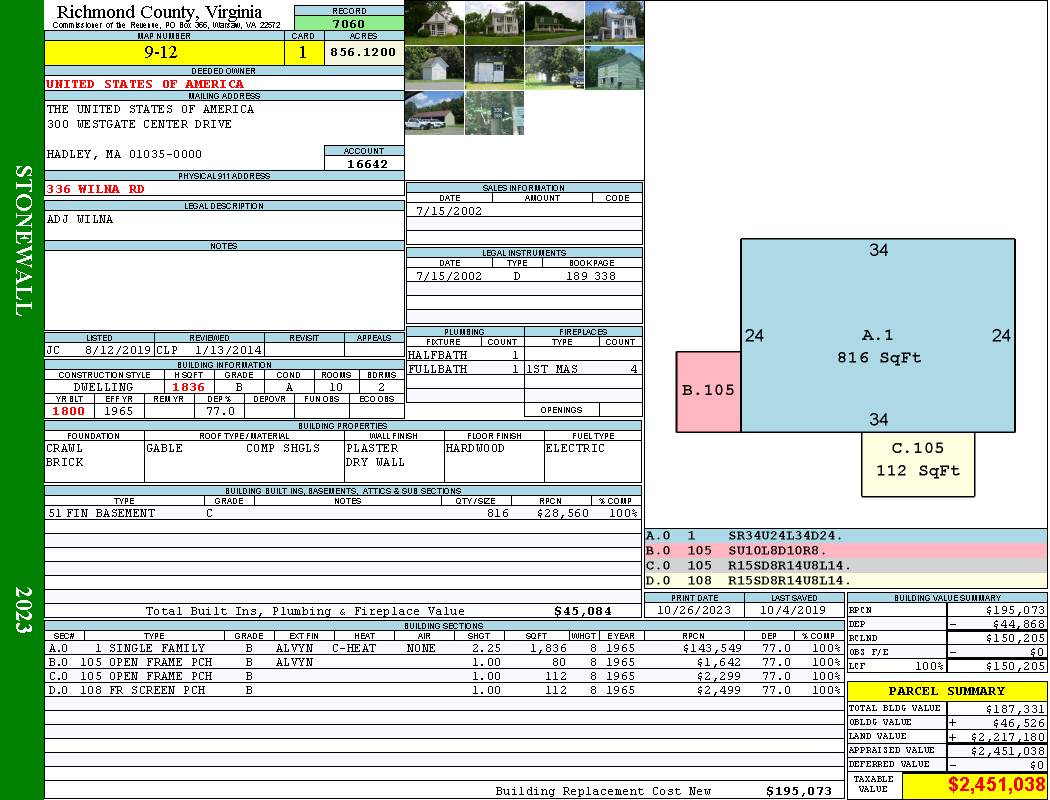This screenshot has width=1050, height=800.
Task: Open the photo of the white two-story columned house behind lawn
Action: click(x=494, y=23)
